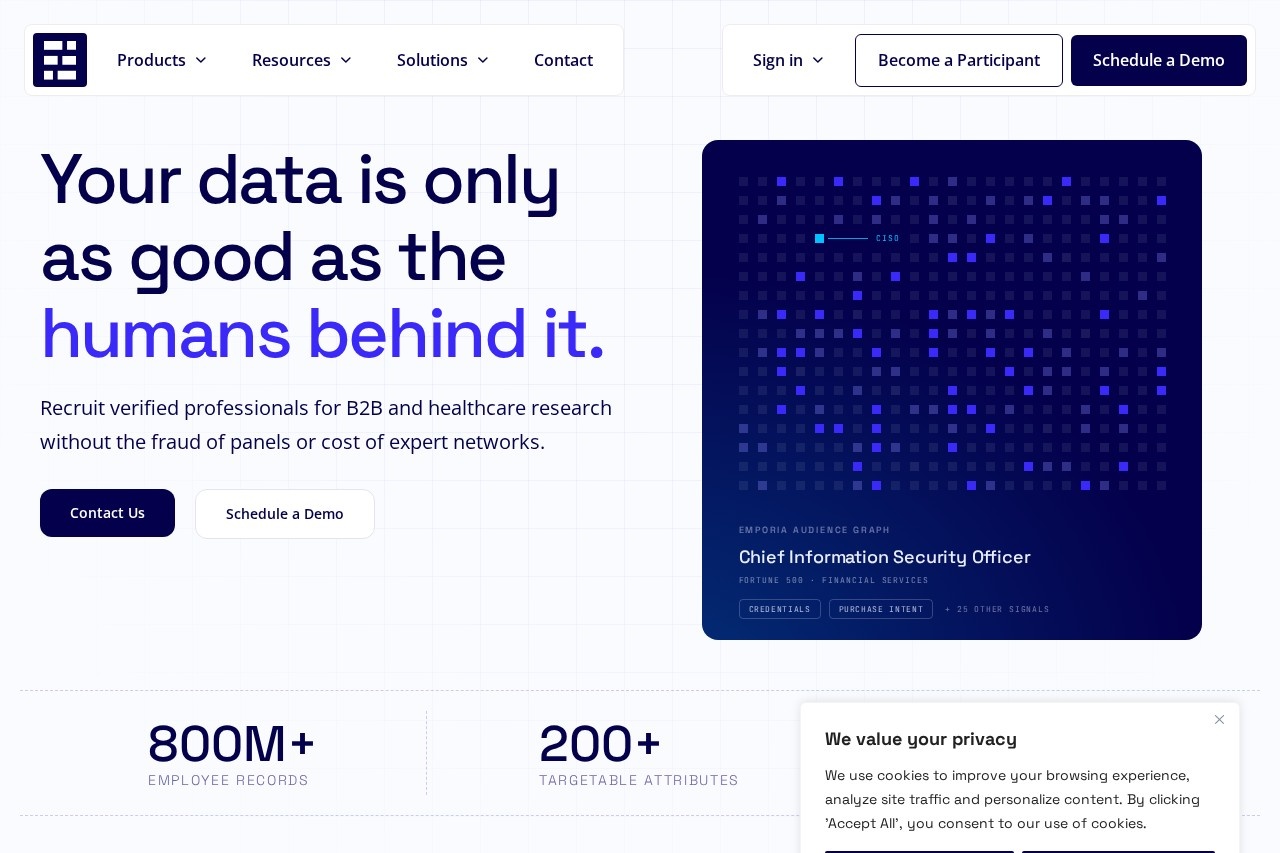Click the 'Fortune 500 · Financial Services' subtitle
Image resolution: width=1280 pixels, height=853 pixels.
coord(834,580)
